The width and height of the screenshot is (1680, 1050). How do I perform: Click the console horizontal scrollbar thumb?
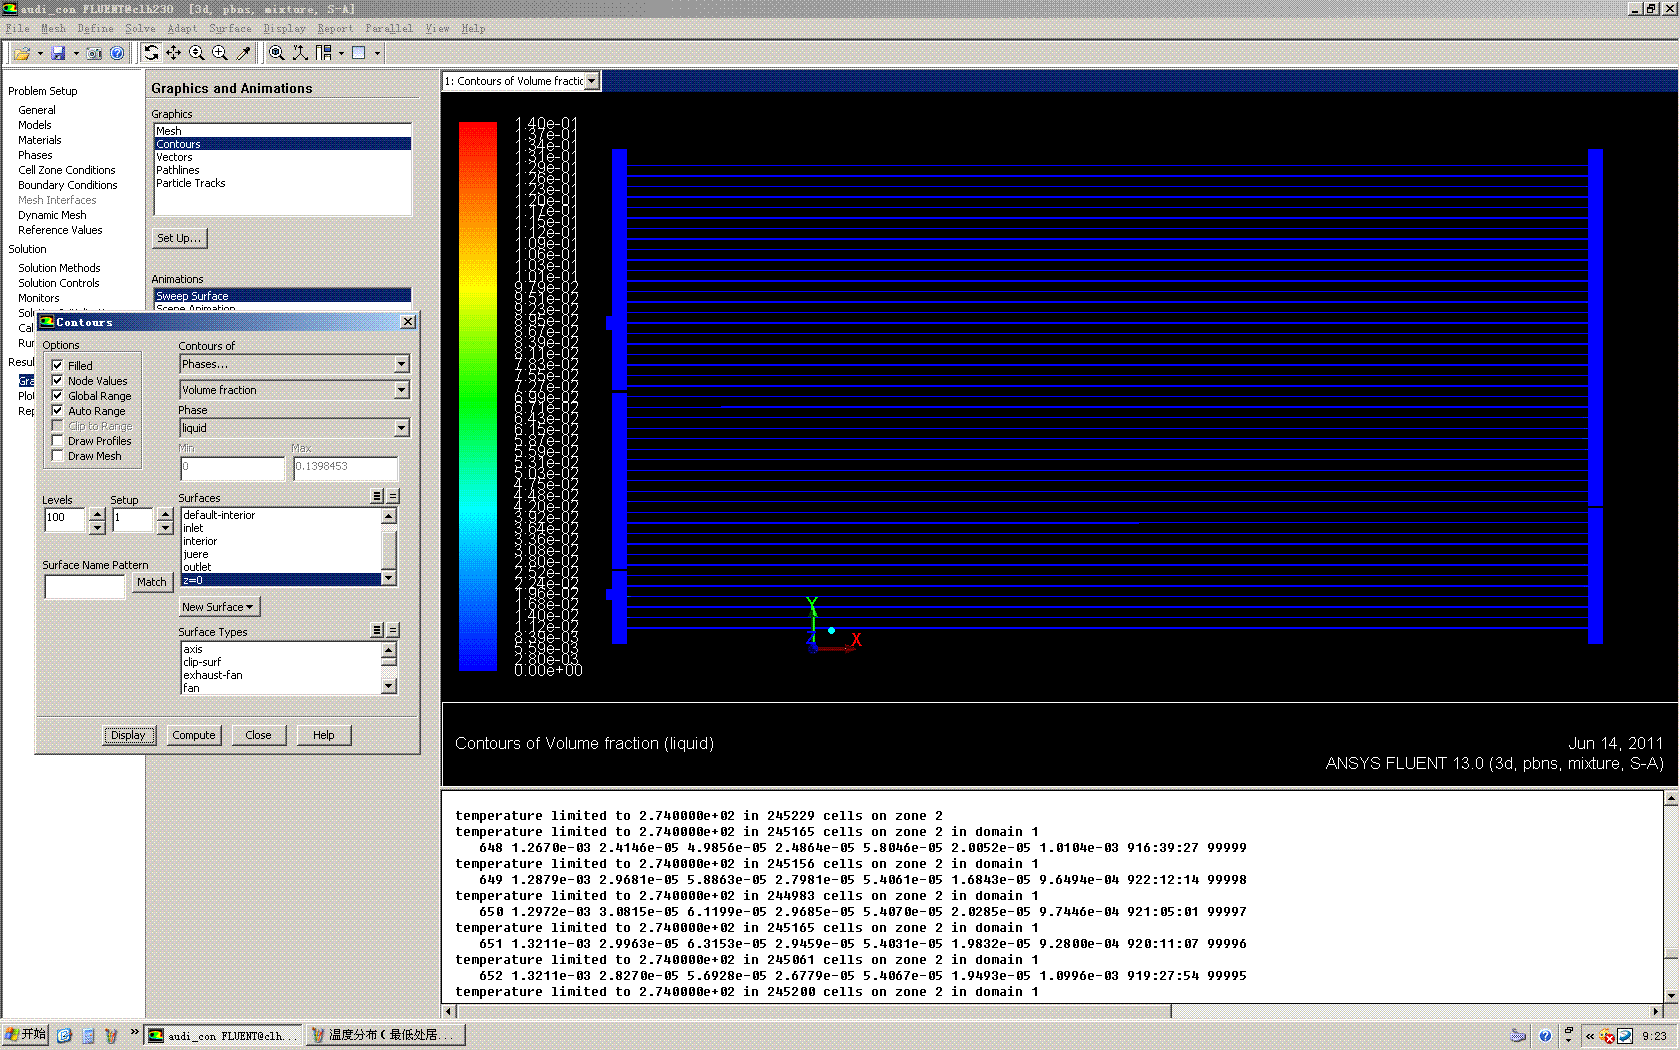812,1011
